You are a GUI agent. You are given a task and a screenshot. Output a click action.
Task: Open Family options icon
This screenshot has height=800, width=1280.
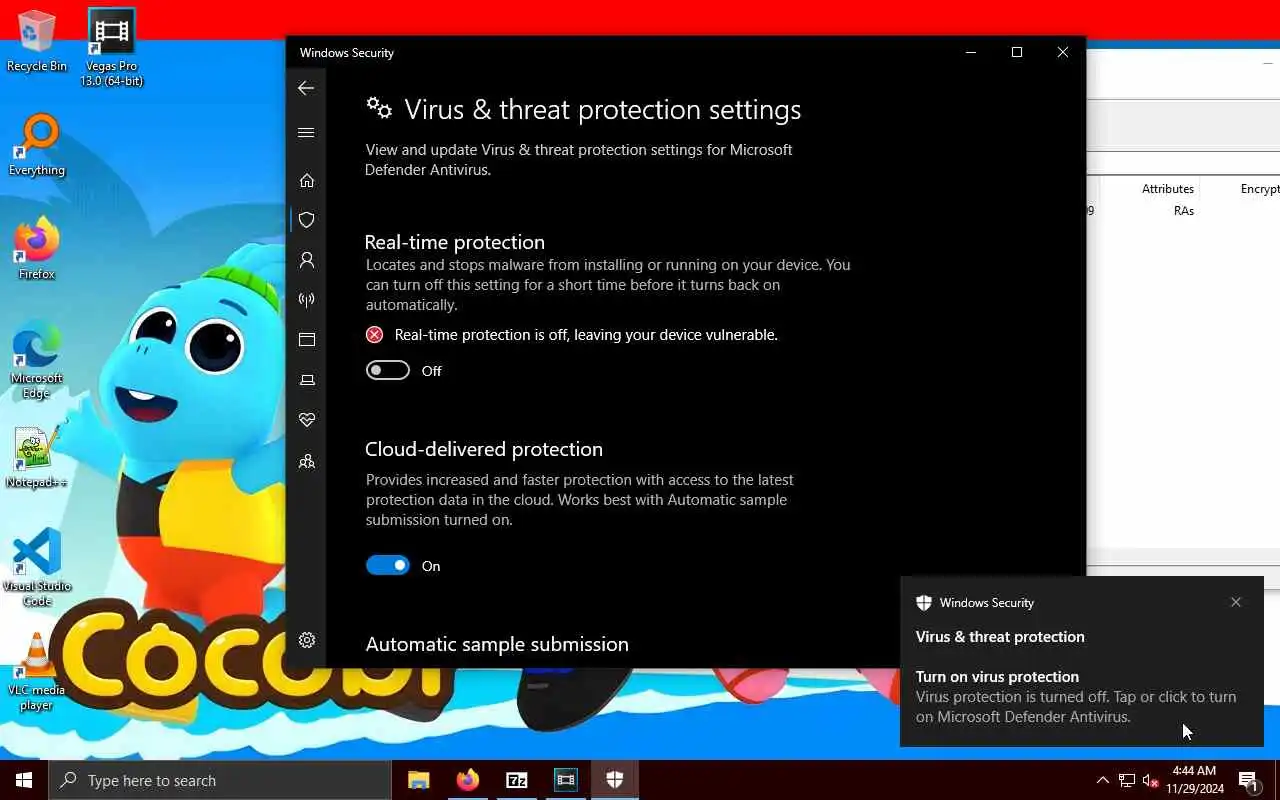pos(307,461)
